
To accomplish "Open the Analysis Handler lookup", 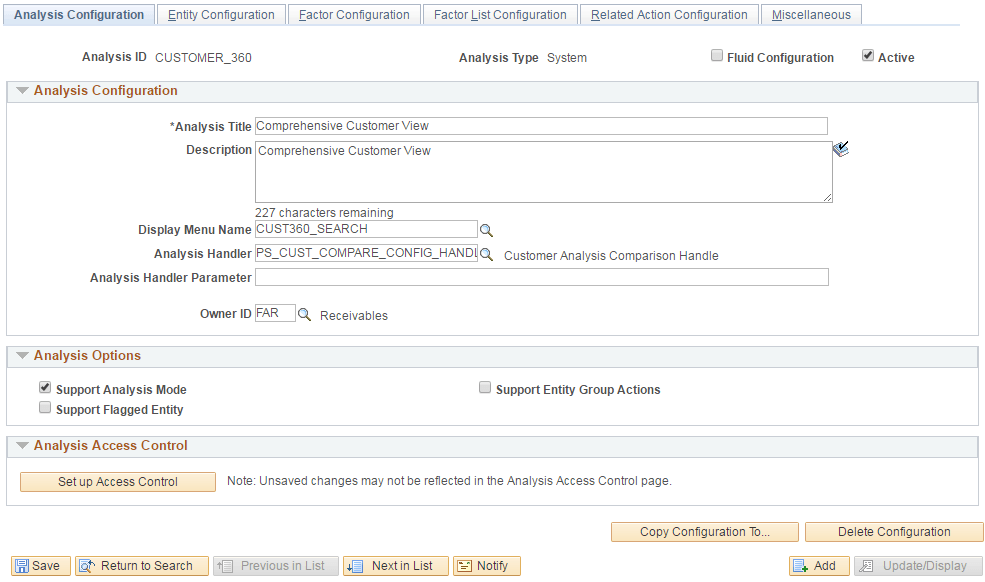I will click(487, 254).
